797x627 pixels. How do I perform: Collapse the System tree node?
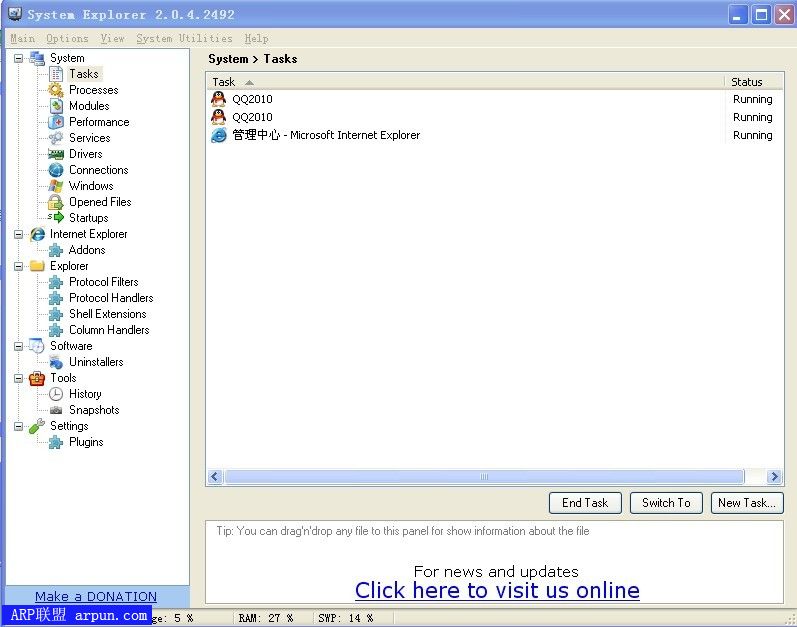point(18,58)
